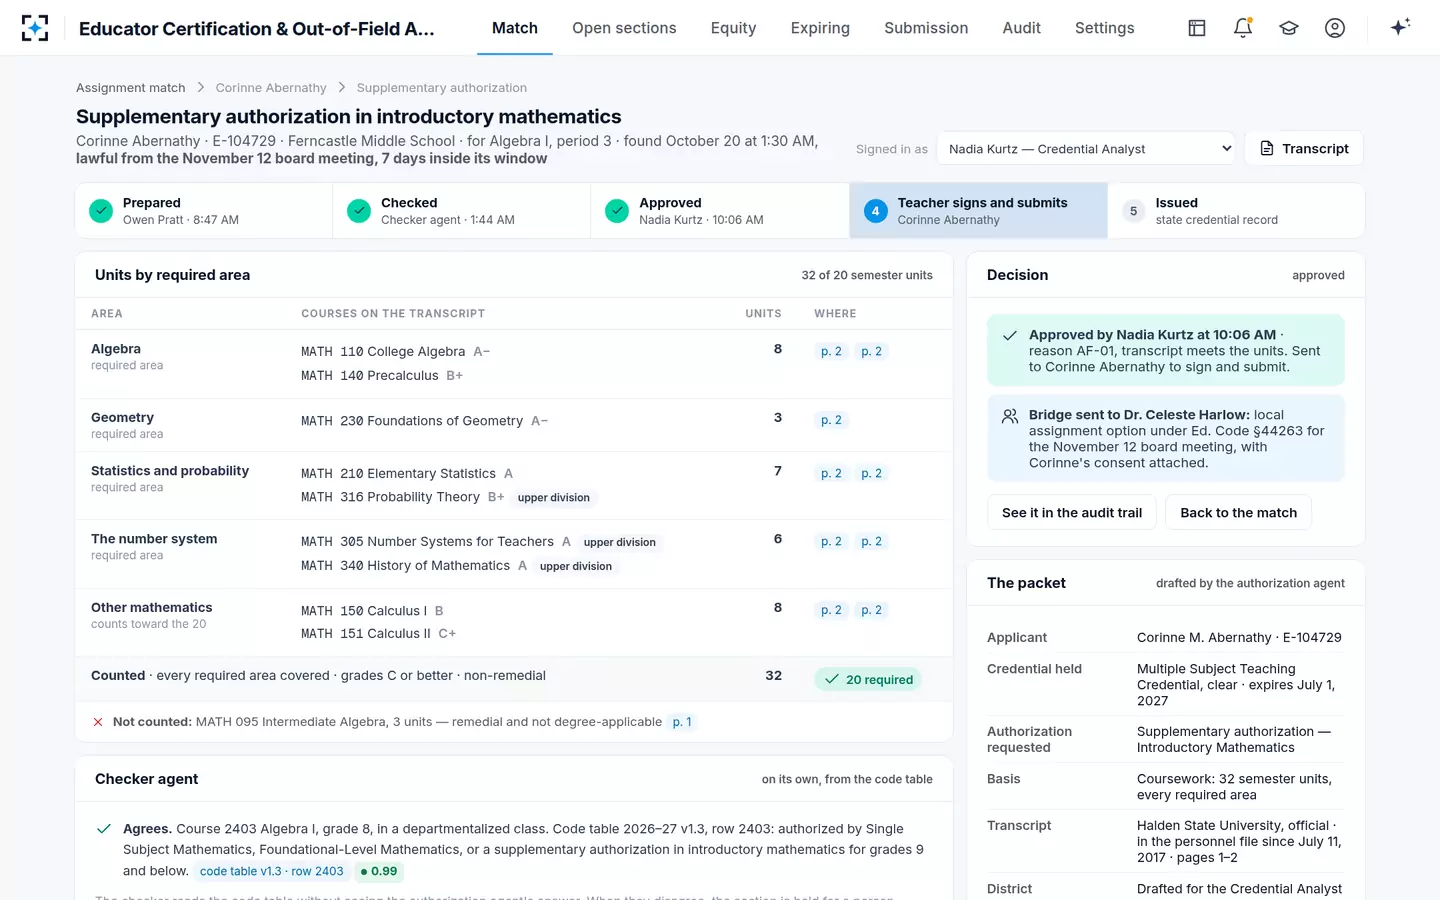
Task: Click the approved status label in Decision
Action: pyautogui.click(x=1318, y=276)
